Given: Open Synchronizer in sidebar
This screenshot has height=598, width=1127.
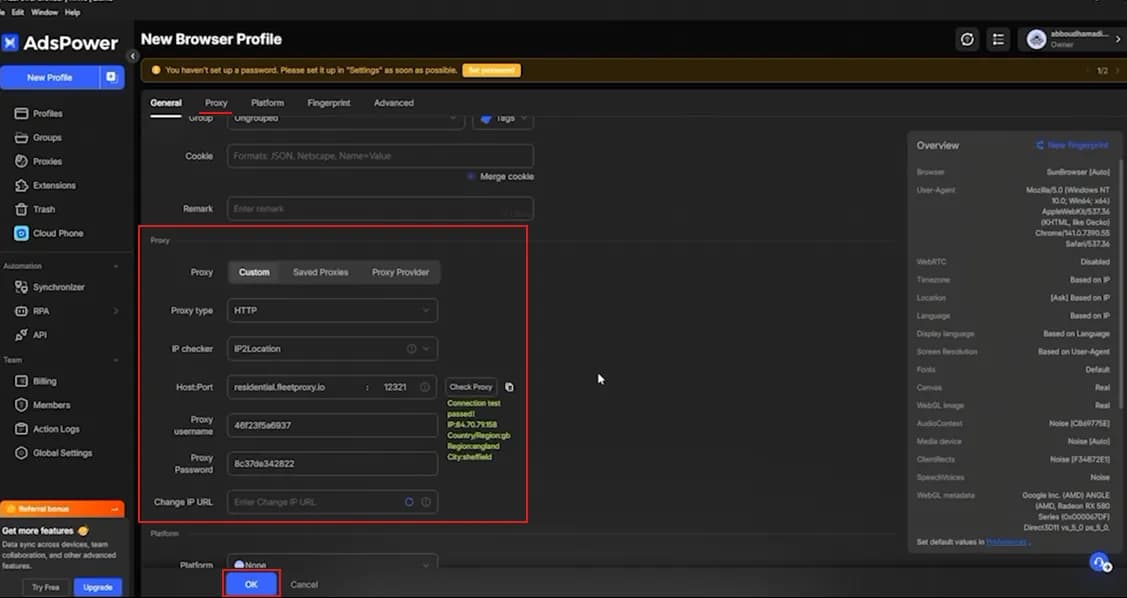Looking at the screenshot, I should click(50, 287).
